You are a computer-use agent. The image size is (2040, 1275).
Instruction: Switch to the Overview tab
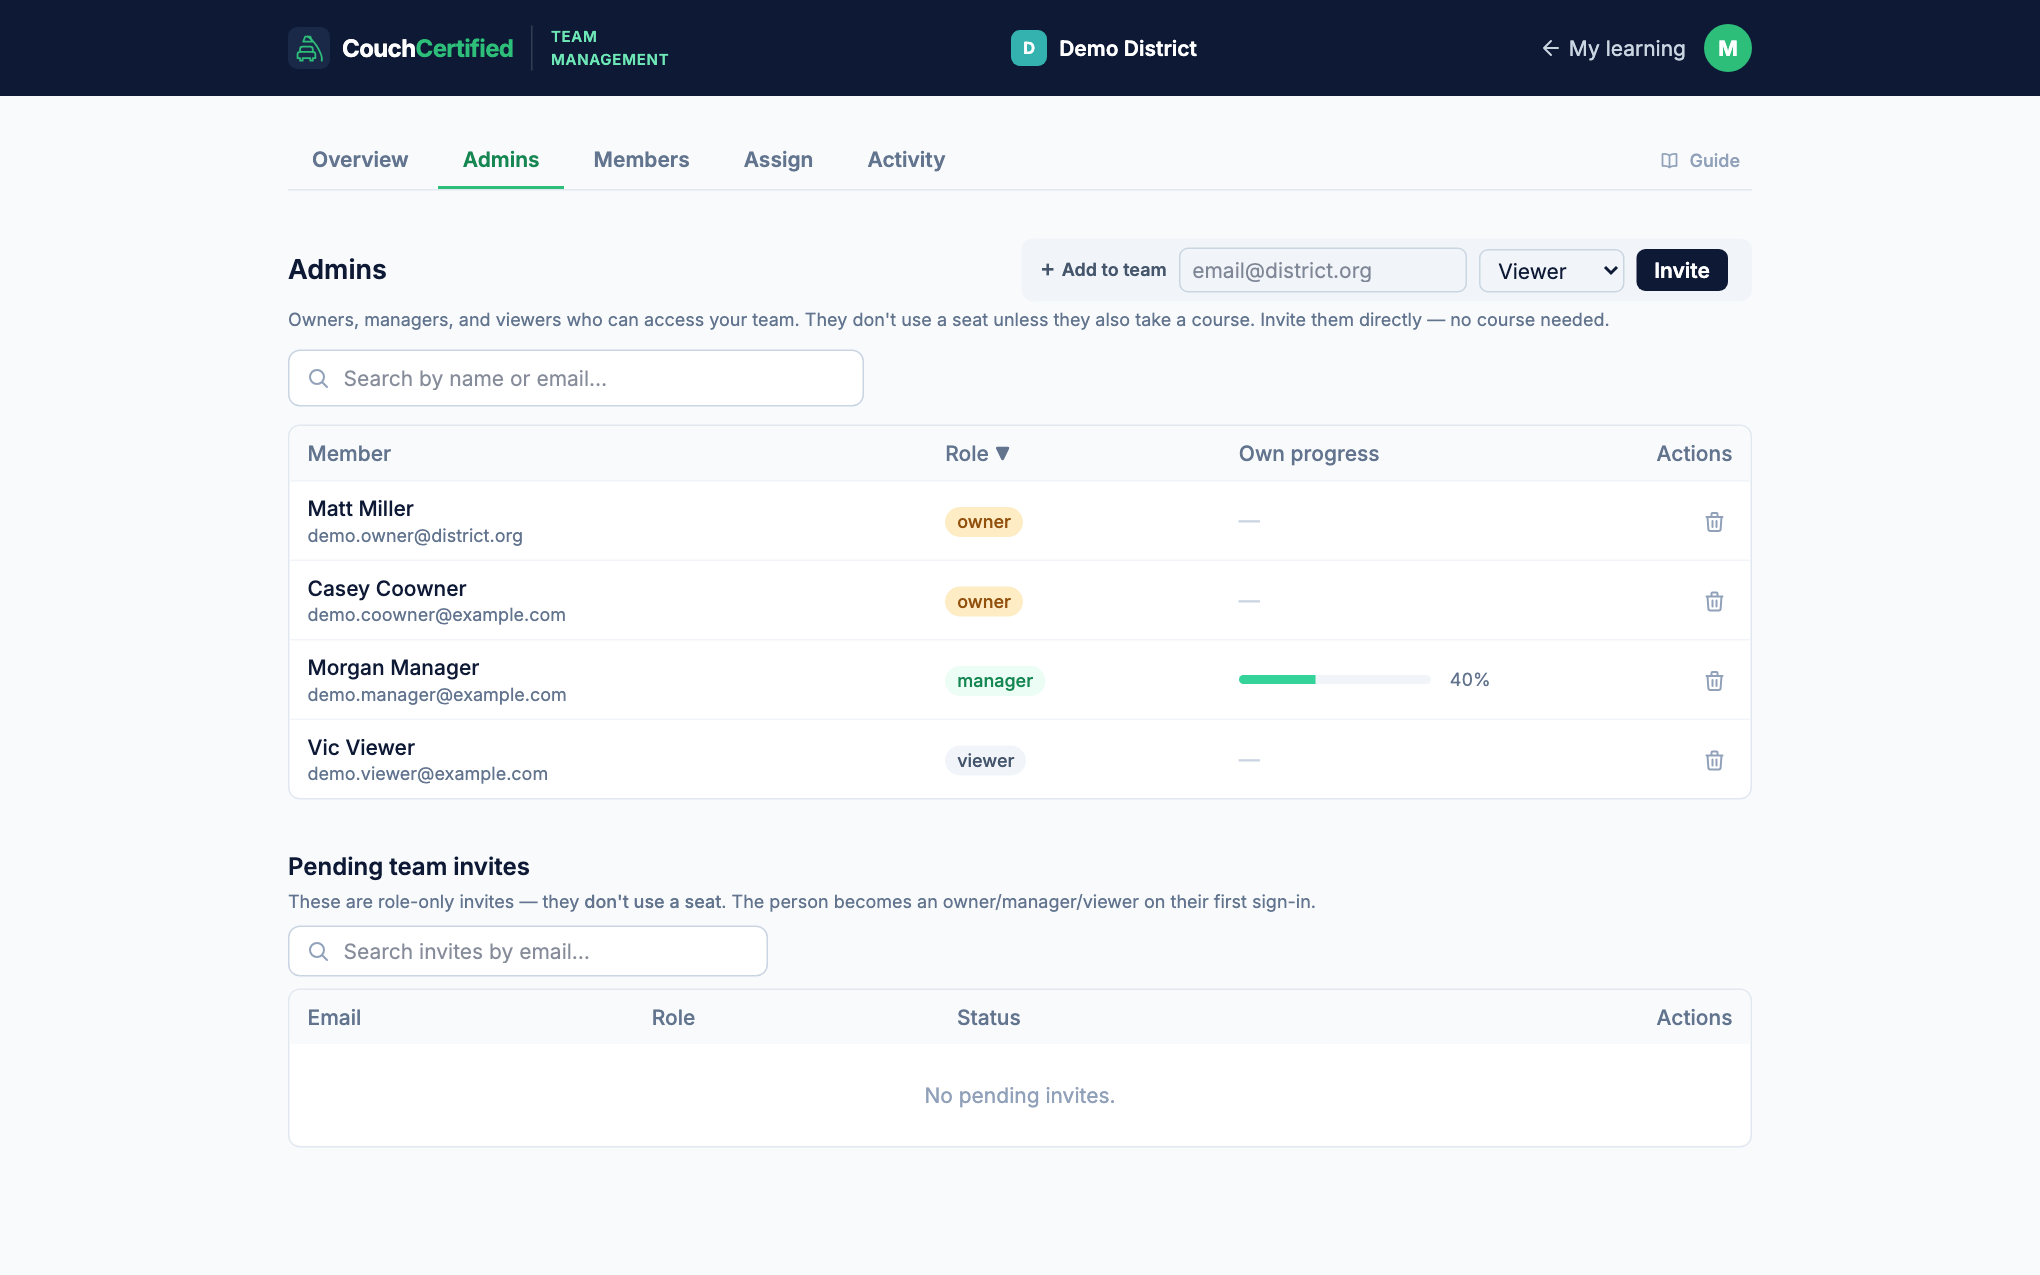[x=360, y=160]
